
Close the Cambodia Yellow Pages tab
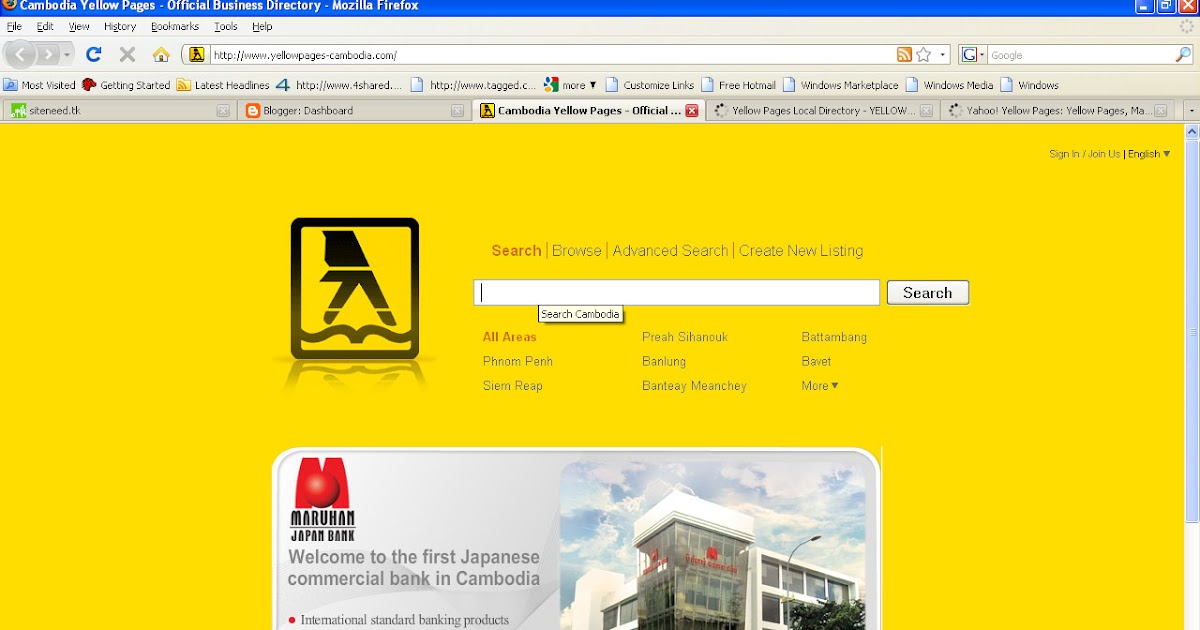pyautogui.click(x=692, y=111)
